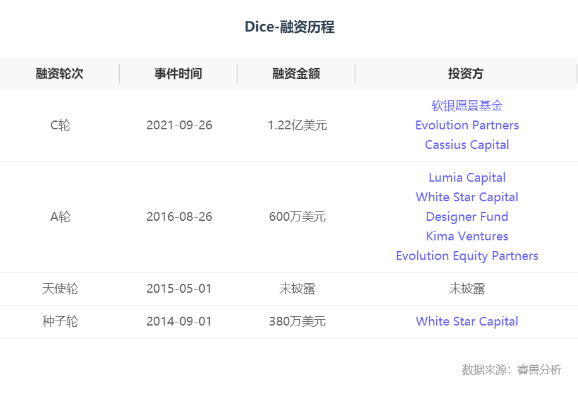Click the date 2016-08-26
578x400 pixels.
(x=179, y=217)
